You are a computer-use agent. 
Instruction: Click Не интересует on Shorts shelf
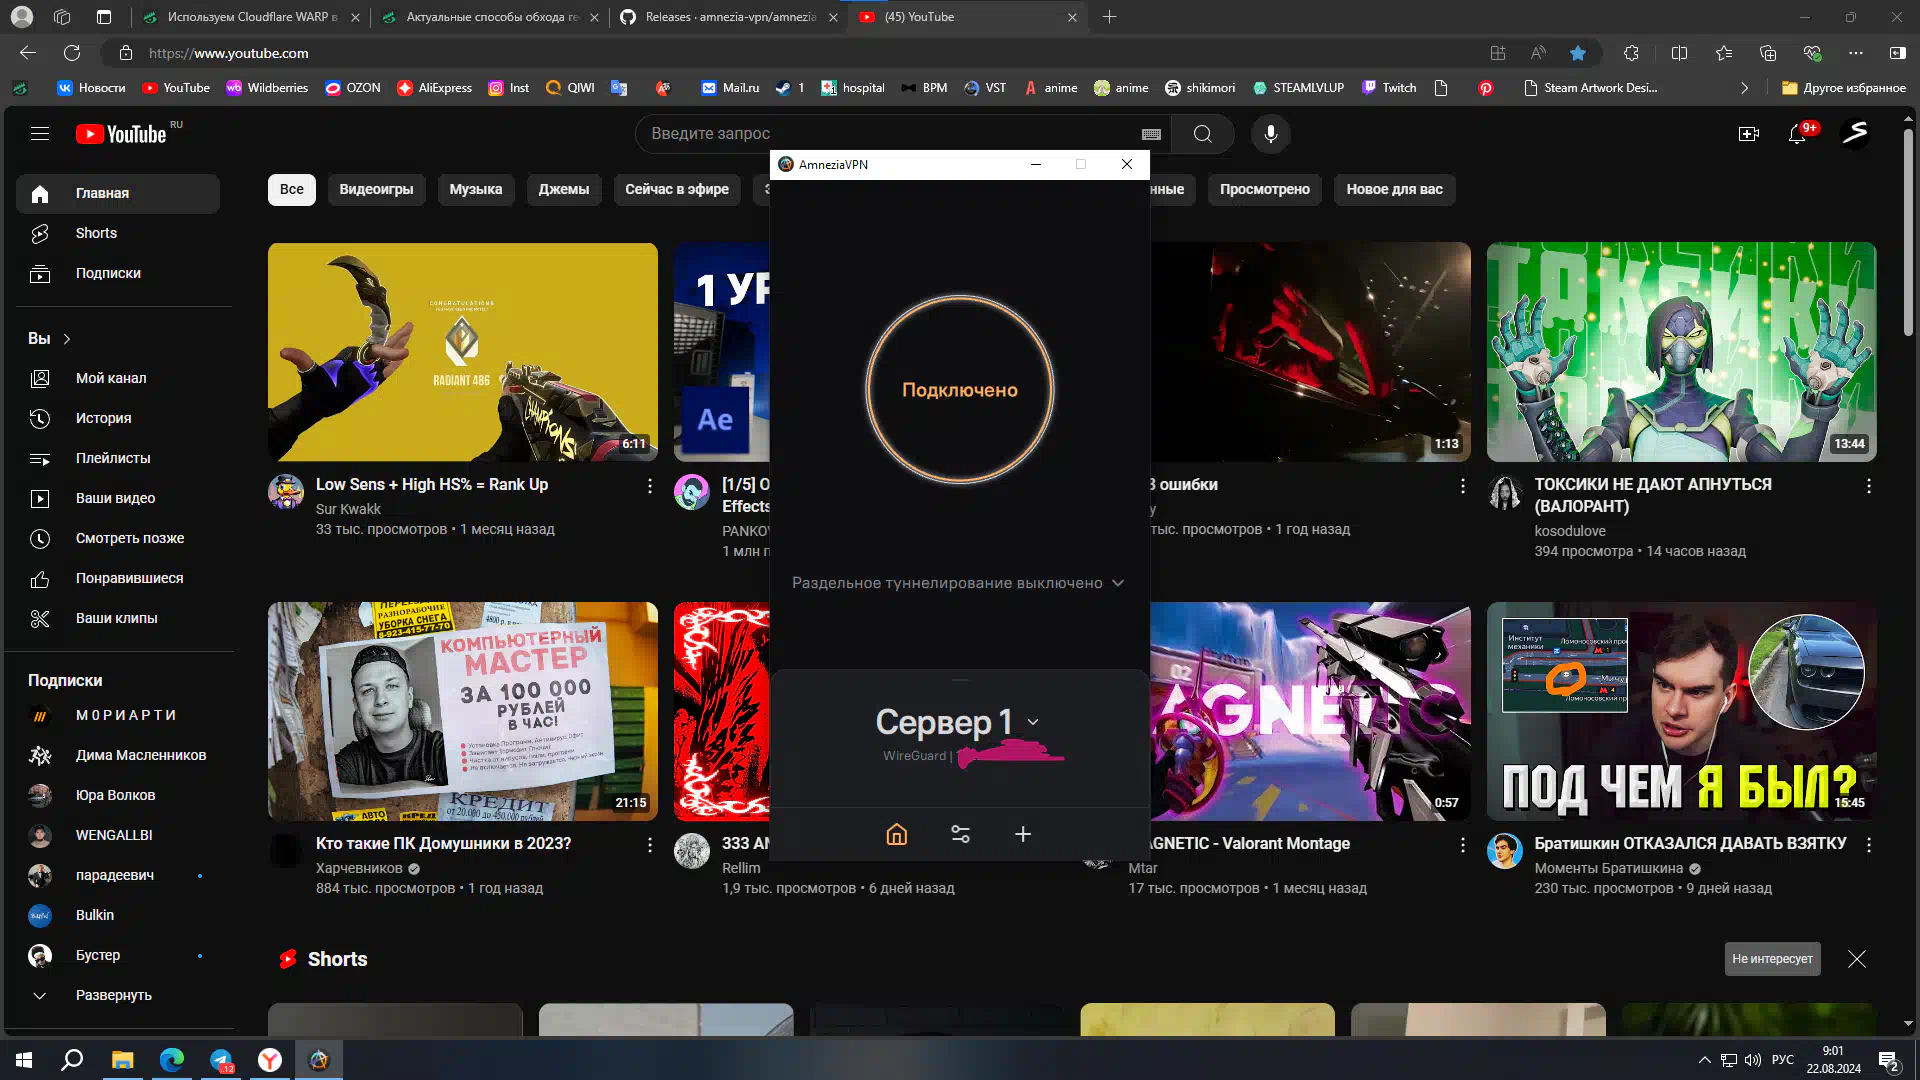[1772, 959]
